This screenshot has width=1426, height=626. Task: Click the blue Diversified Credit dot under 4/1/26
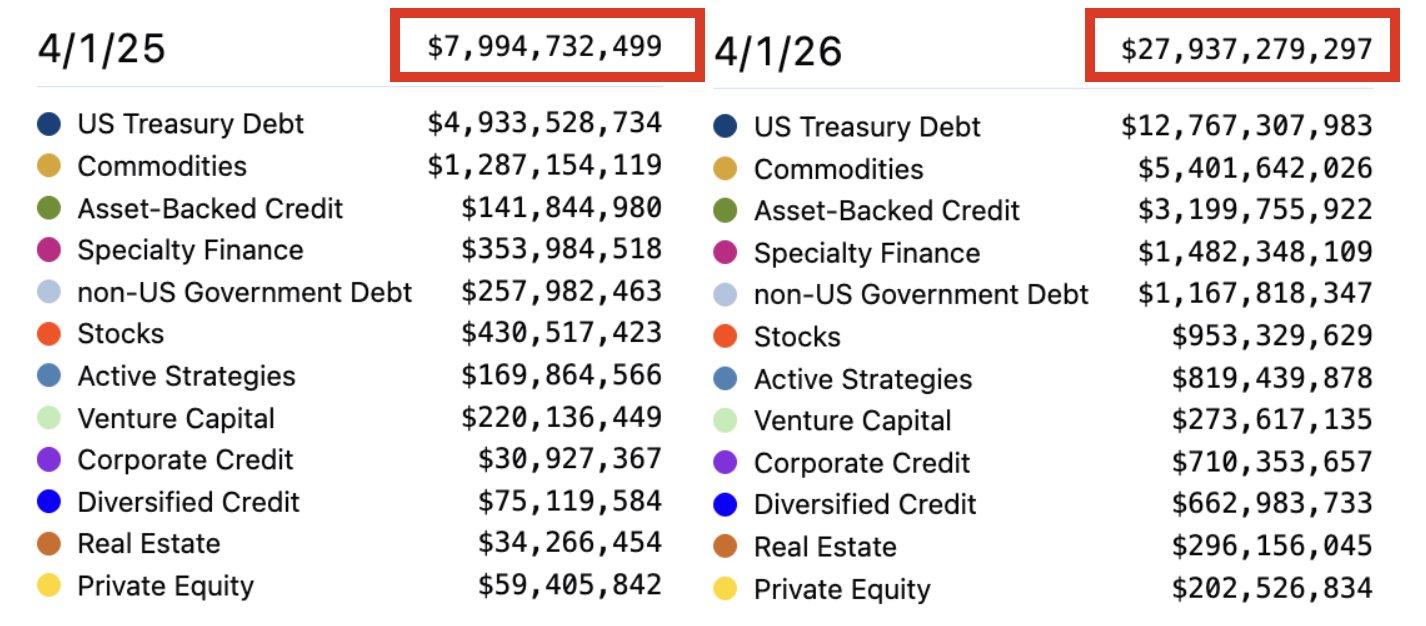pyautogui.click(x=726, y=505)
